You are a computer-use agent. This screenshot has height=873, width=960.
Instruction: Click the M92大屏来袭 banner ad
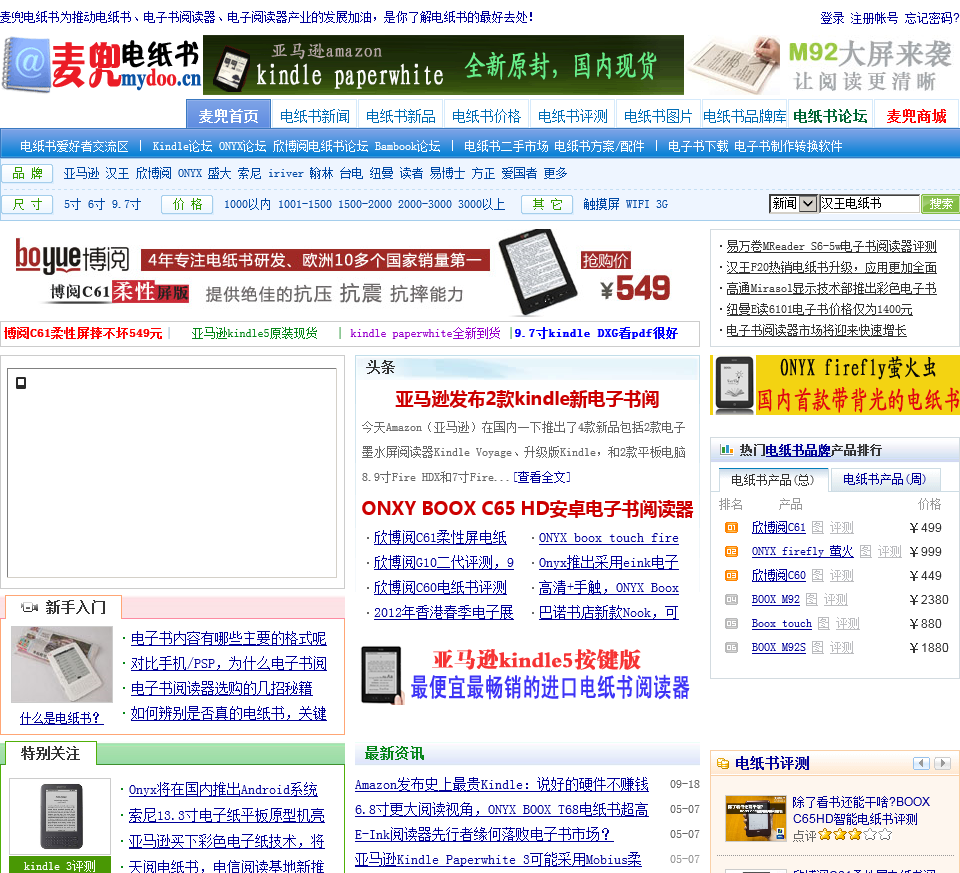click(822, 66)
